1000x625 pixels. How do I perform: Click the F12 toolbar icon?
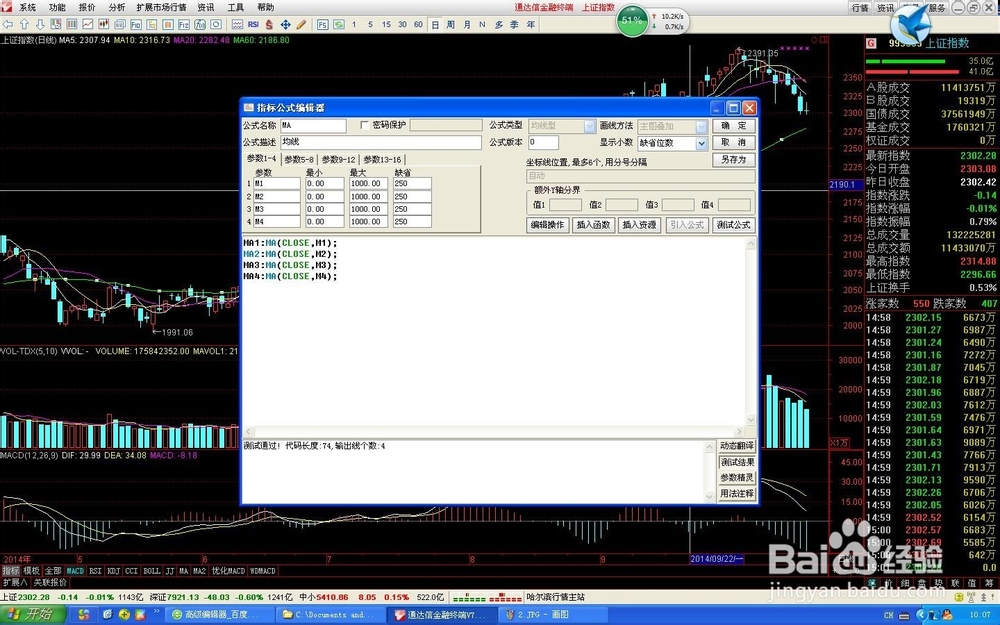tap(184, 24)
